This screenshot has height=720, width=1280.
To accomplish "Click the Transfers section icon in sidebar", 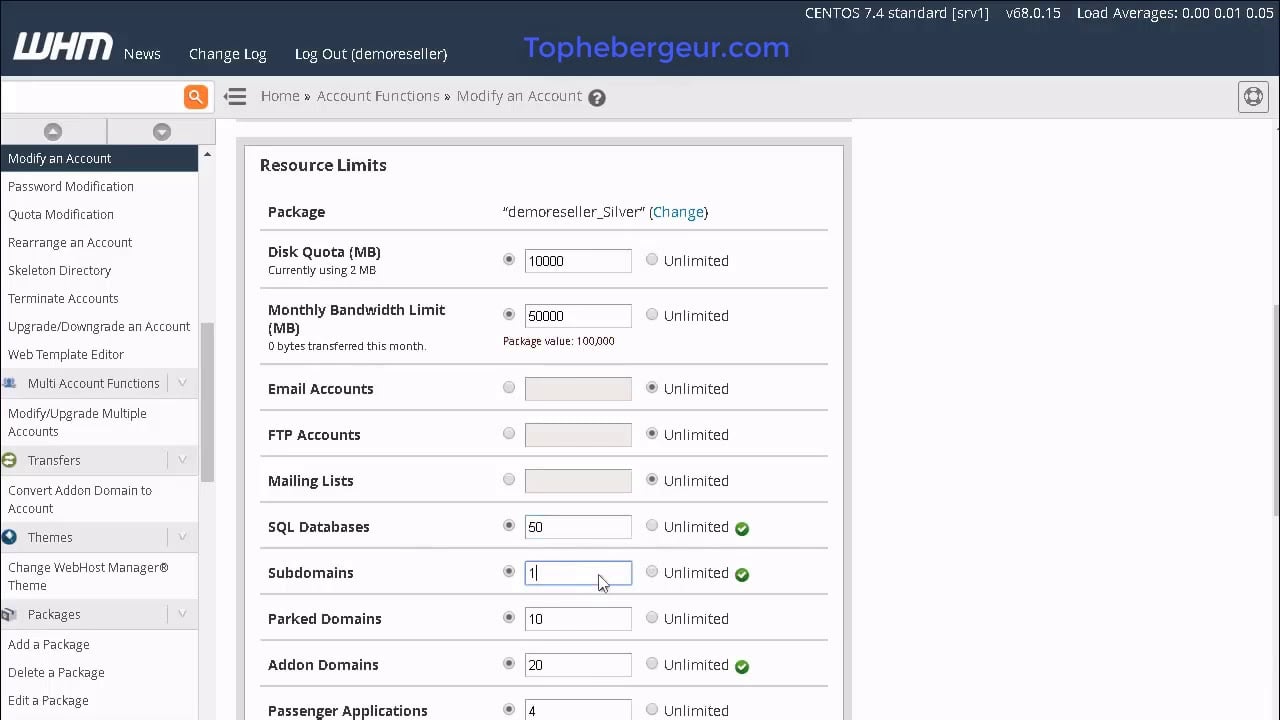I will pyautogui.click(x=9, y=460).
